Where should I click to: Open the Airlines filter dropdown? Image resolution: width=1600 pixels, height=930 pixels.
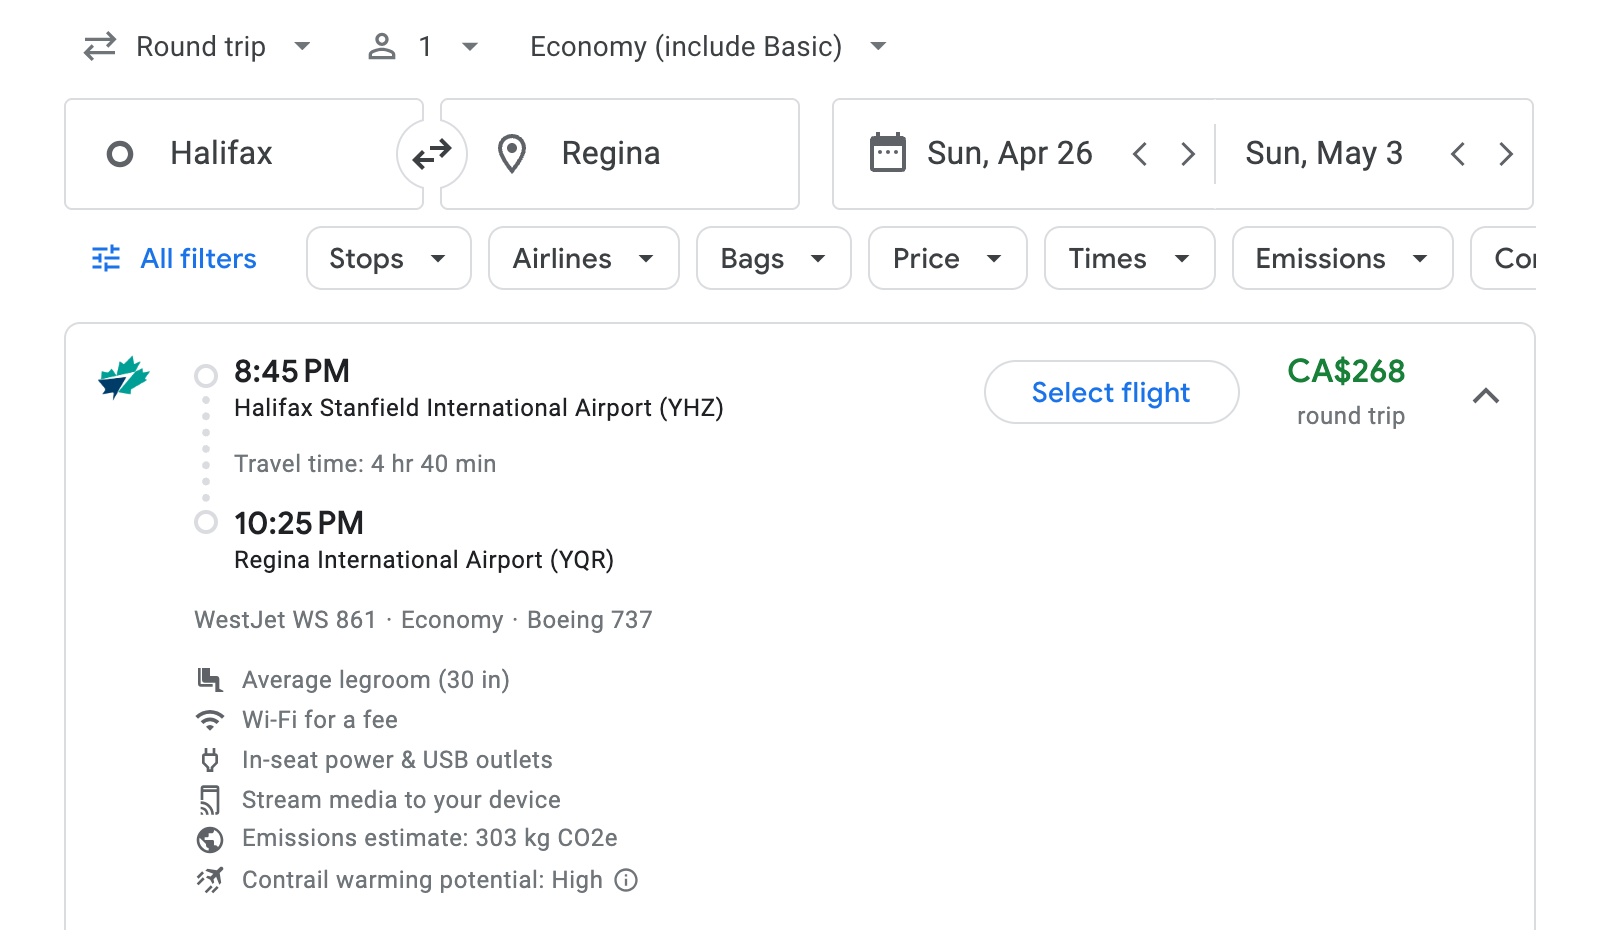coord(583,258)
